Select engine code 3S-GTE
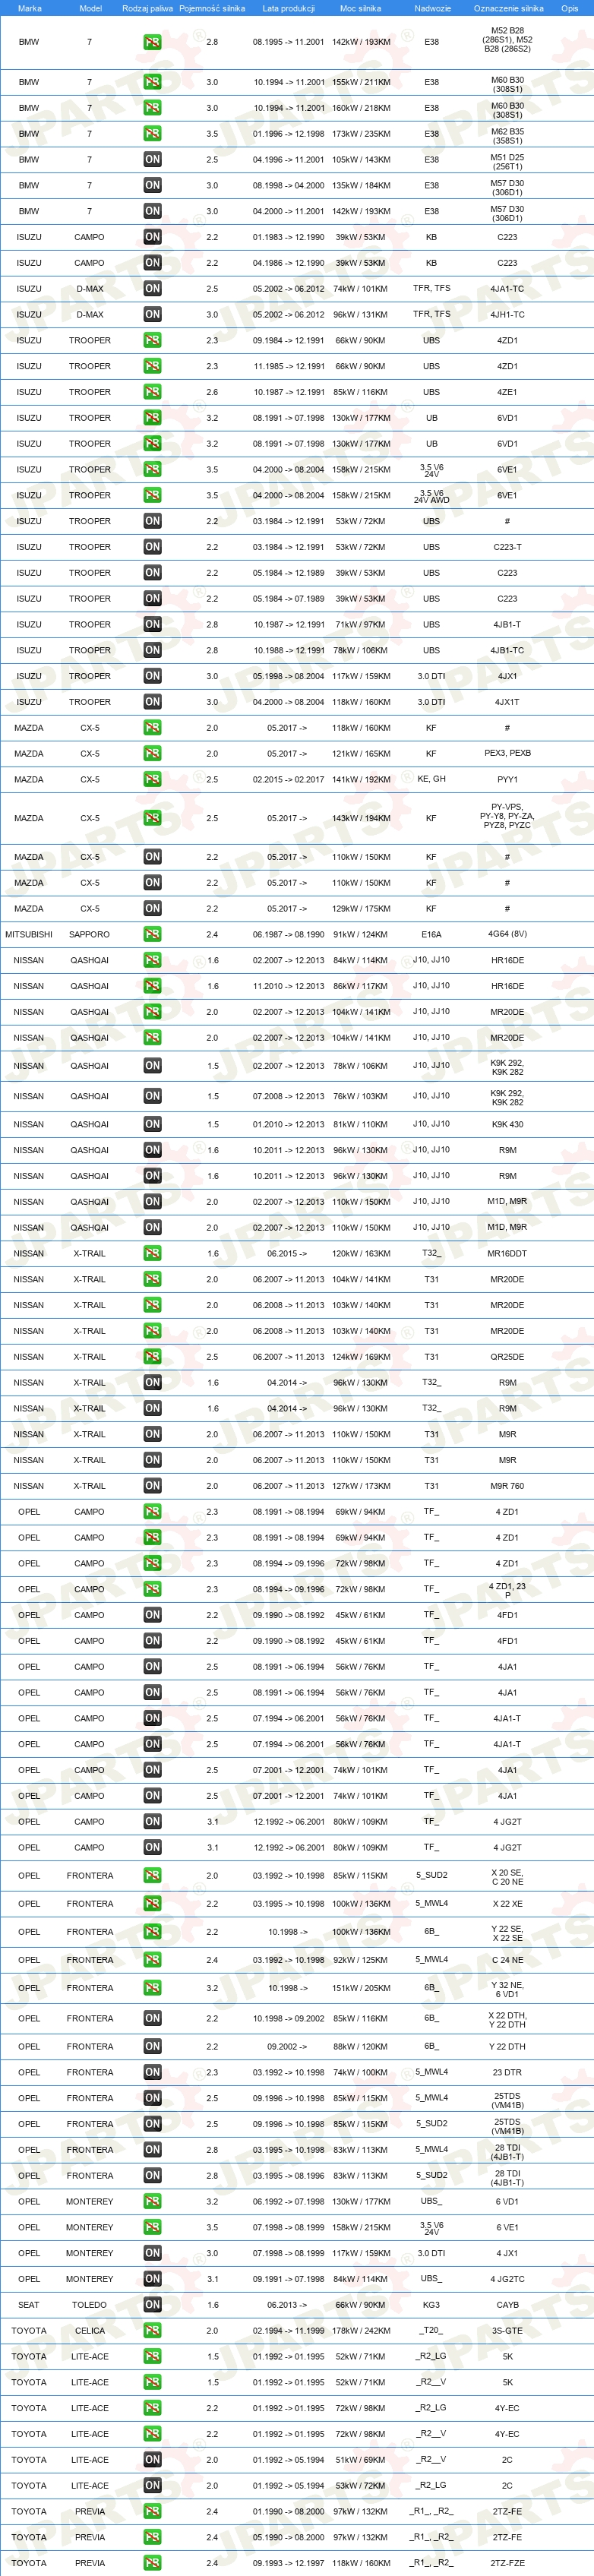The image size is (594, 2576). (507, 2331)
